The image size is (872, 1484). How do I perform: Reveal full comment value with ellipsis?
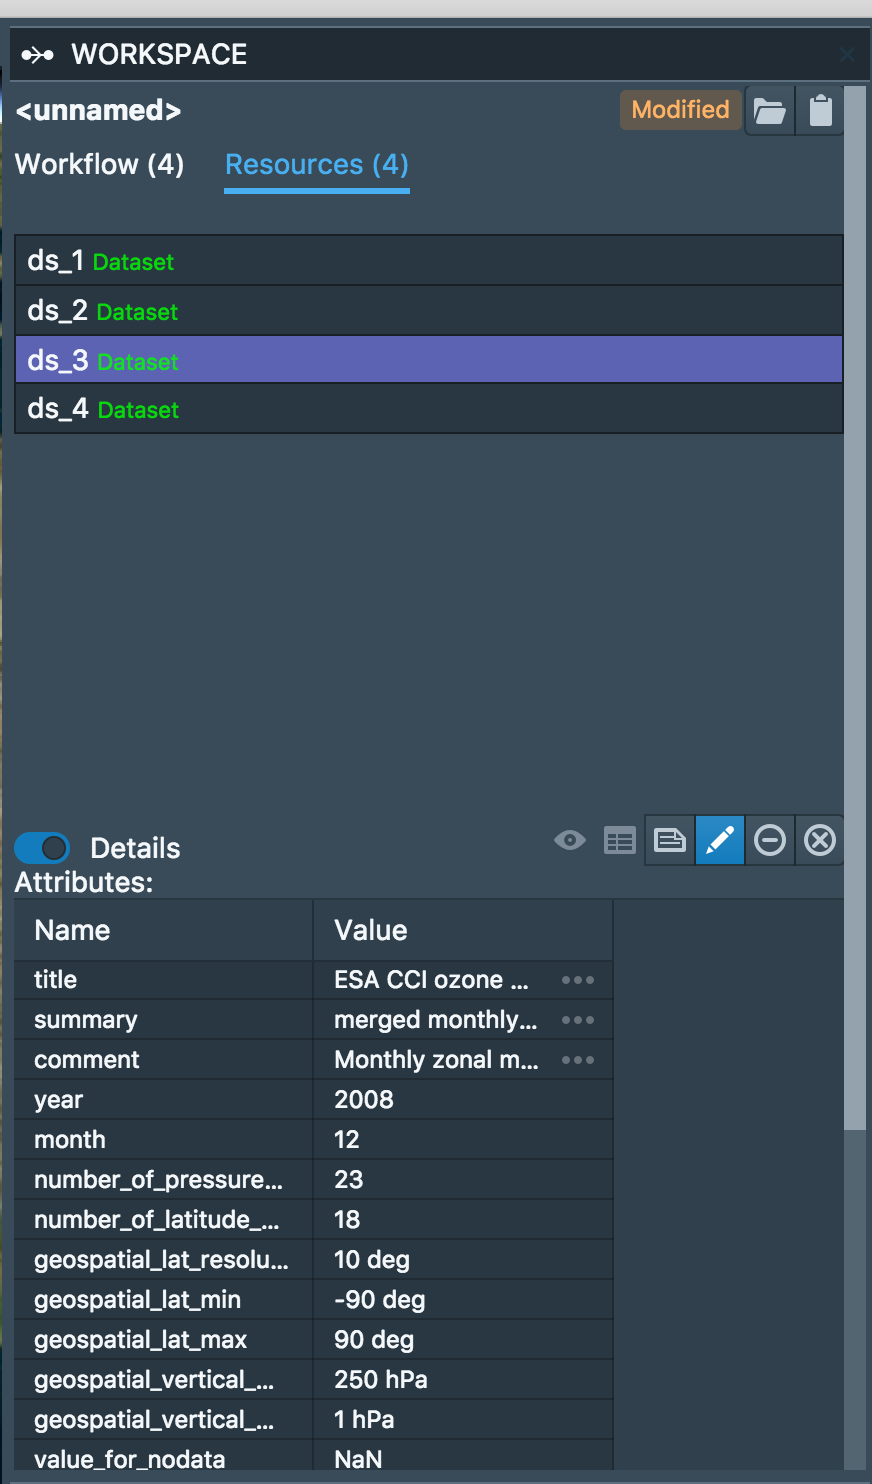[577, 1059]
